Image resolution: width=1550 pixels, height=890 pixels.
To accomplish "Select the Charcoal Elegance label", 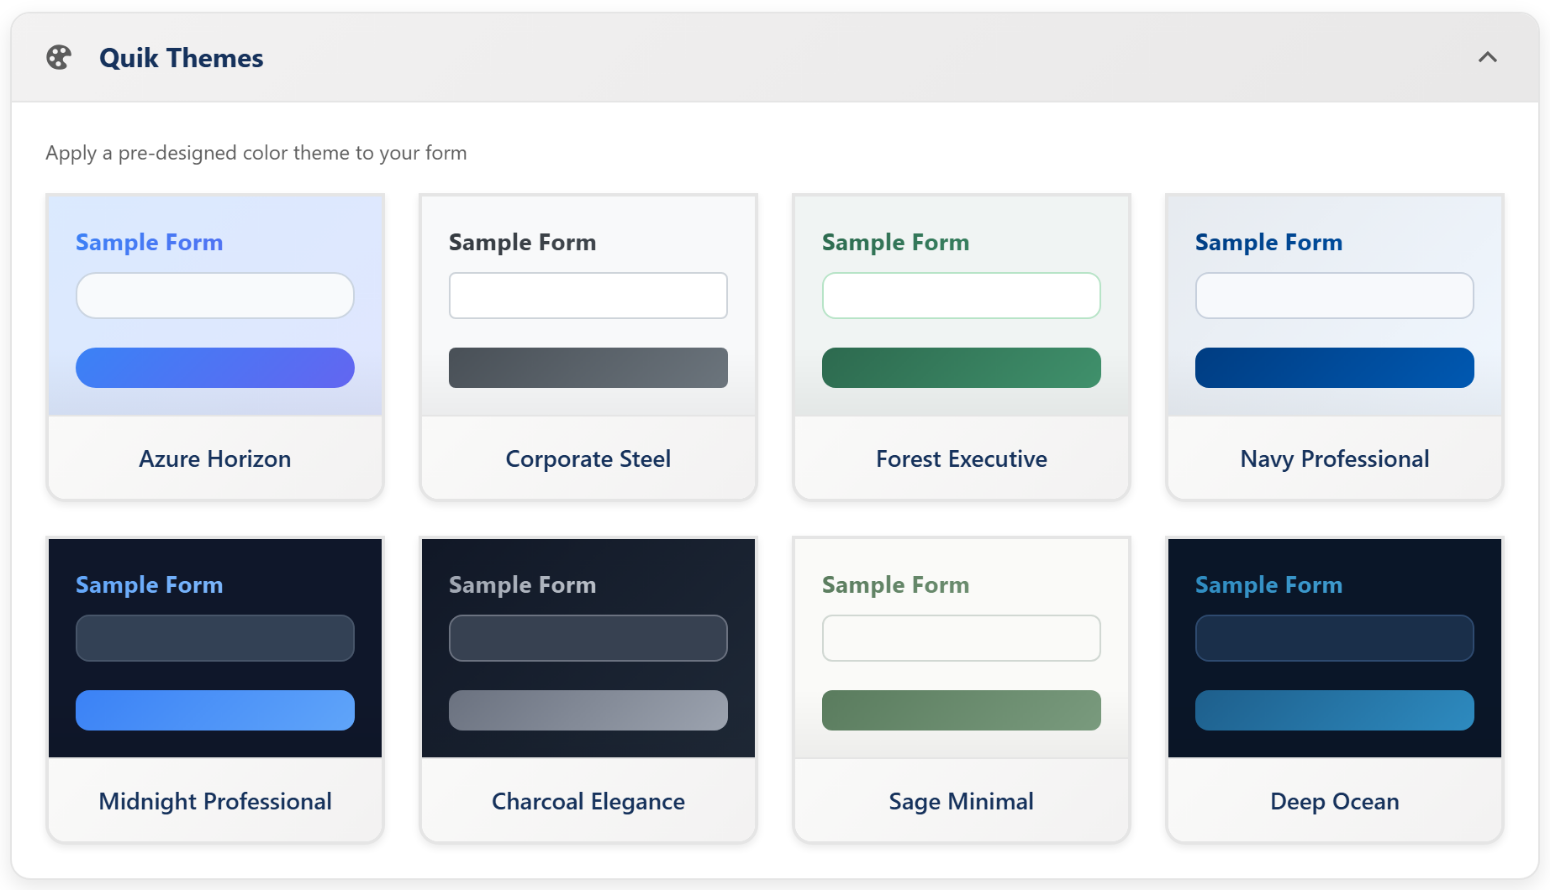I will [588, 801].
